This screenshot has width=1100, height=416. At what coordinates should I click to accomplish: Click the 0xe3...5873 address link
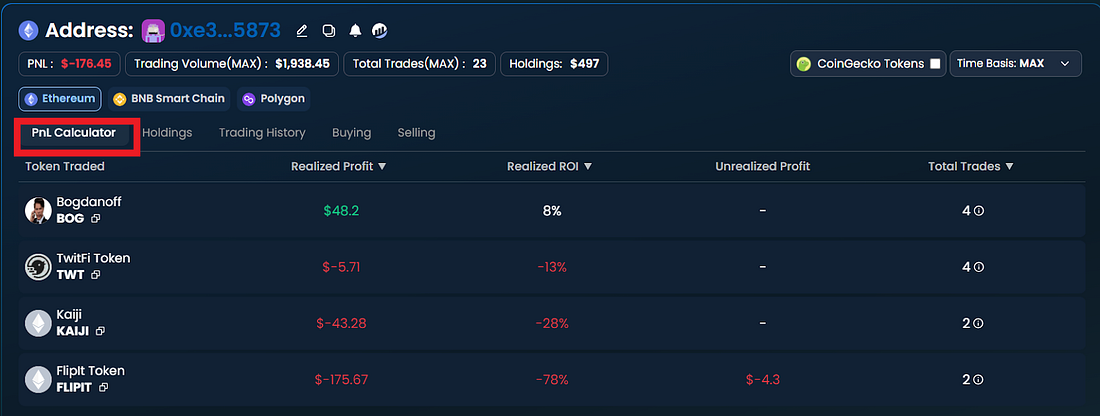click(x=225, y=30)
